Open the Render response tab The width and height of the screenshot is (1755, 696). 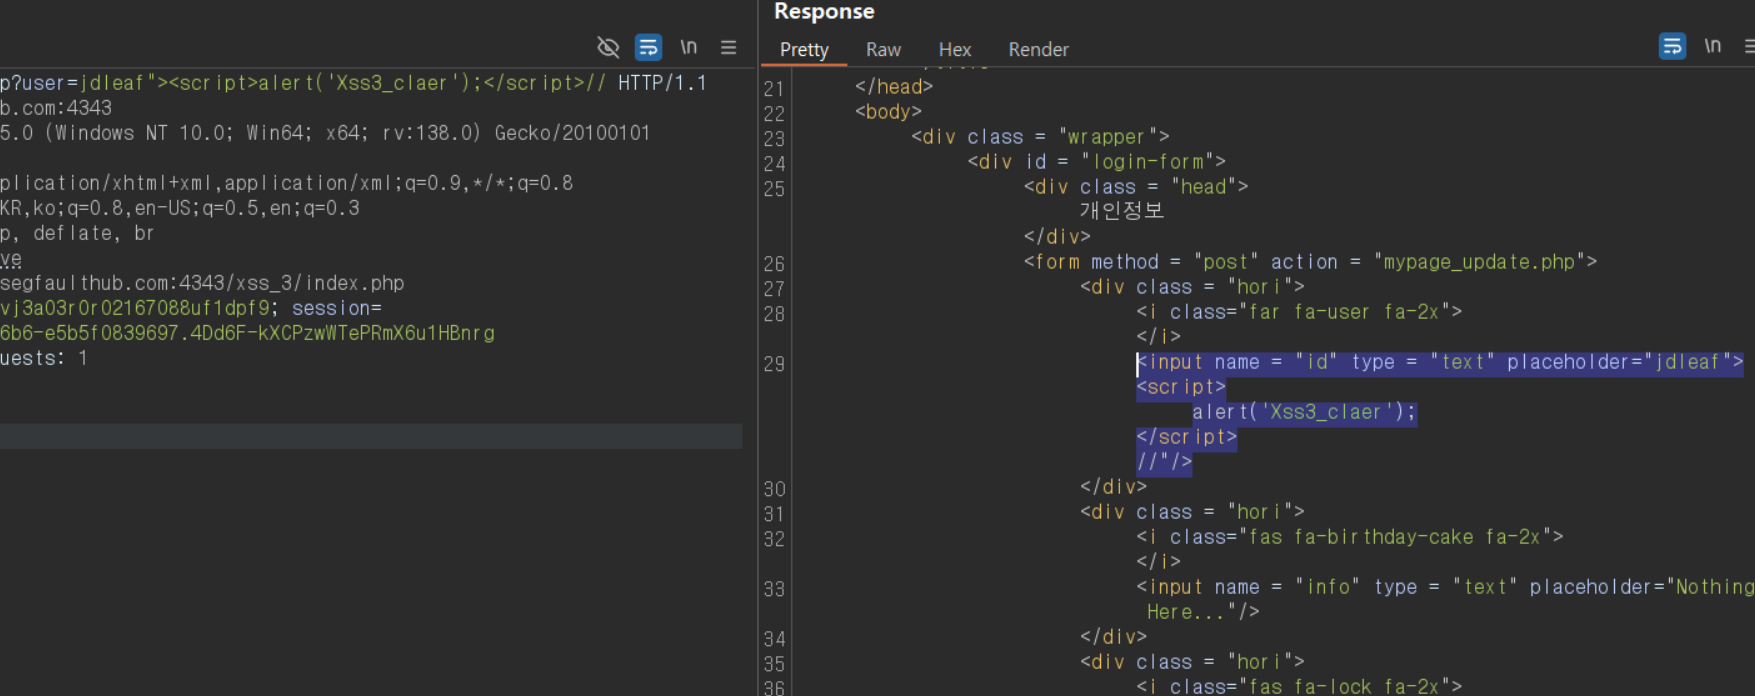coord(1038,49)
